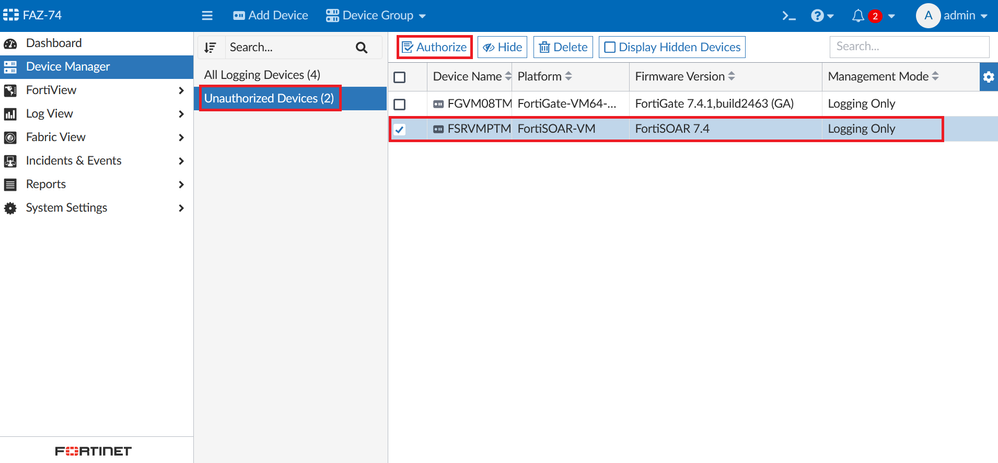Check the FGVM08TM row checkbox
The width and height of the screenshot is (998, 463).
(x=400, y=104)
